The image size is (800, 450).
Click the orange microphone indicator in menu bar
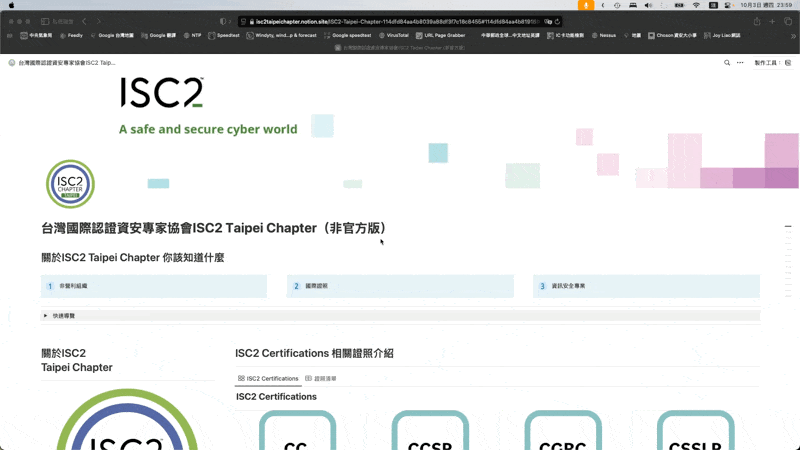(x=585, y=5)
